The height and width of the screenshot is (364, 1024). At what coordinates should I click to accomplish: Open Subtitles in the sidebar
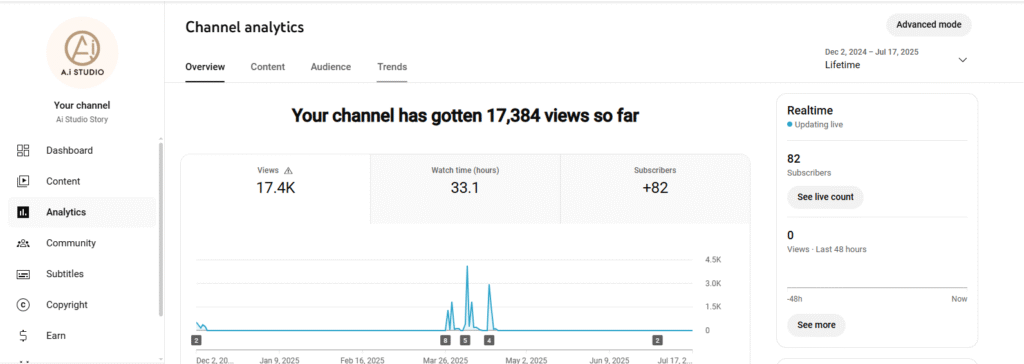pos(82,274)
